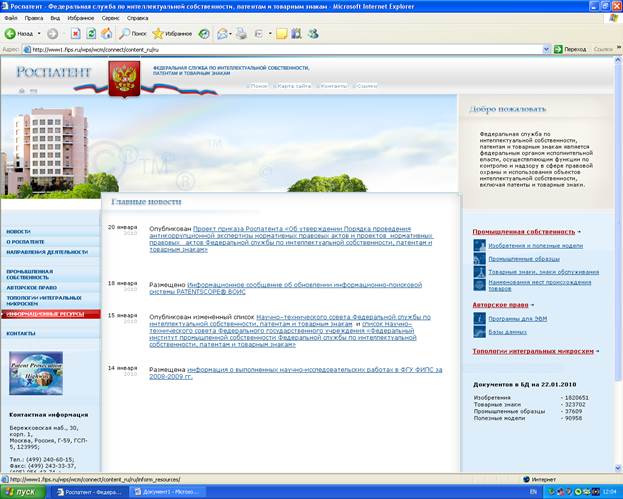The width and height of the screenshot is (623, 499).
Task: Open the address bar URL dropdown arrow
Action: click(546, 49)
